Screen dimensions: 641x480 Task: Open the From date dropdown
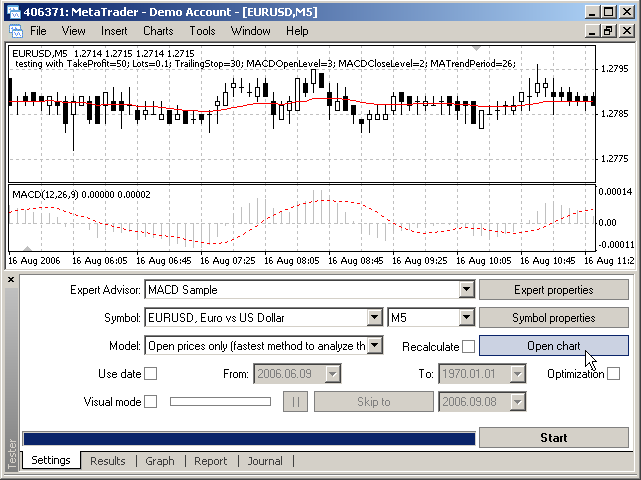[332, 374]
